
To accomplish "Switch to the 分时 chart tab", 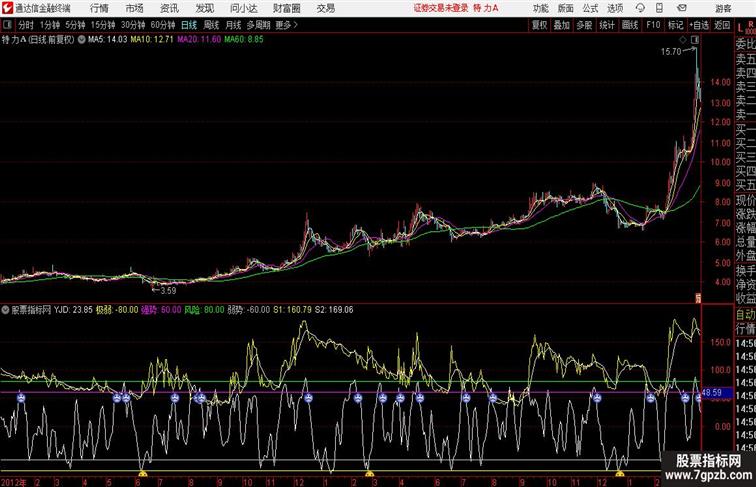I will tap(26, 25).
